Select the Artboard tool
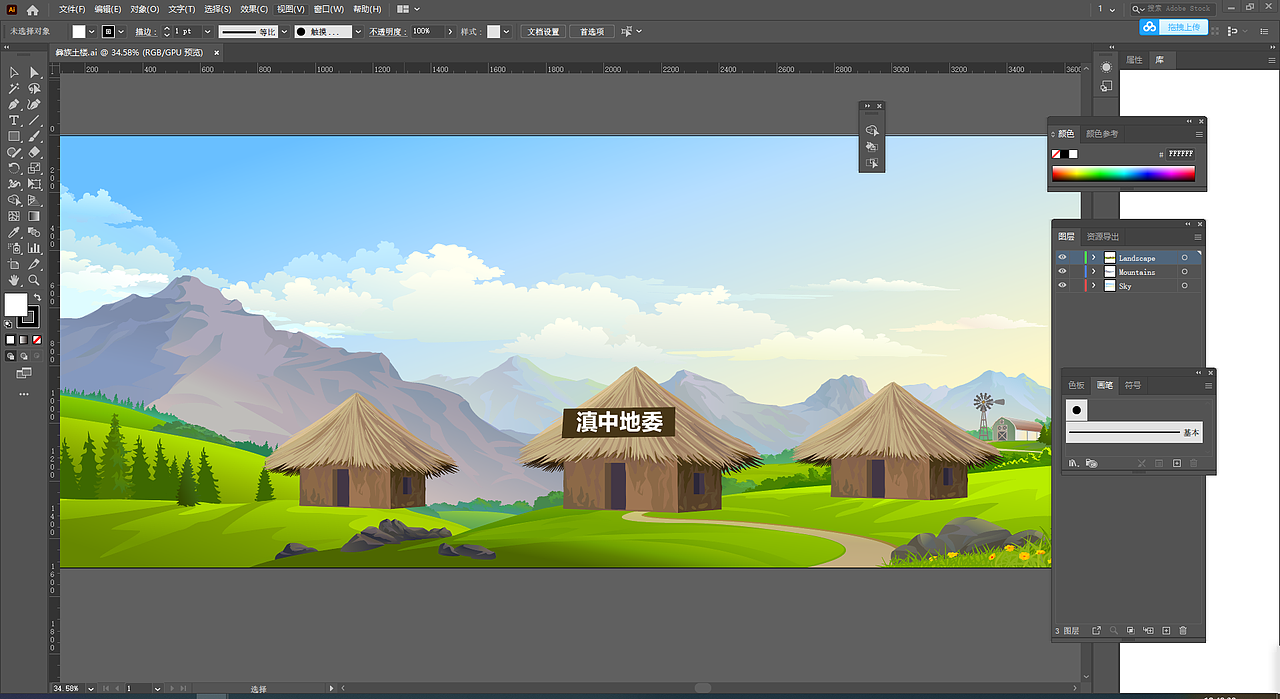 click(14, 264)
